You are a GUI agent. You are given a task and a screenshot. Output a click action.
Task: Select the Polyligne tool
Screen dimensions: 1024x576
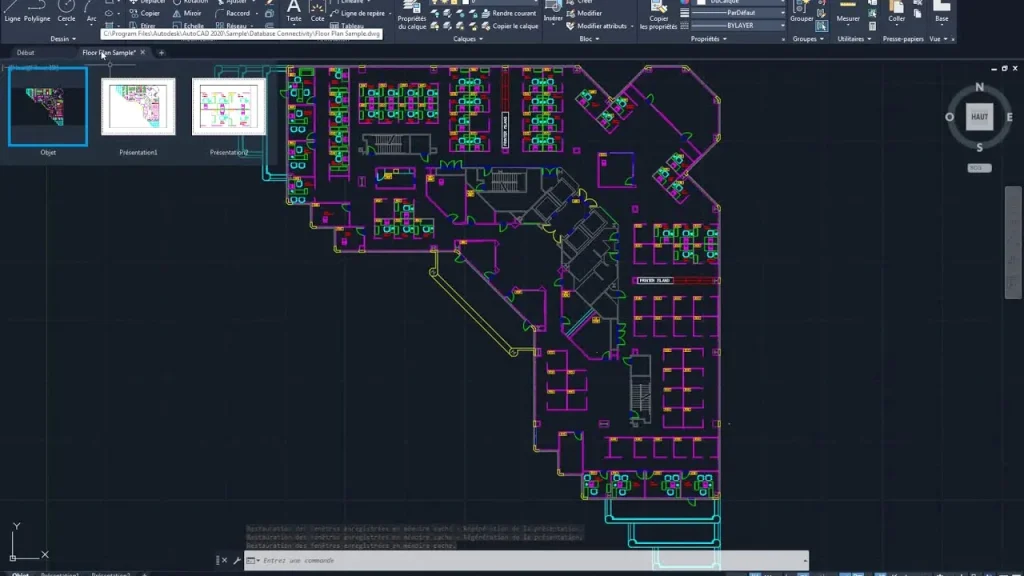37,12
